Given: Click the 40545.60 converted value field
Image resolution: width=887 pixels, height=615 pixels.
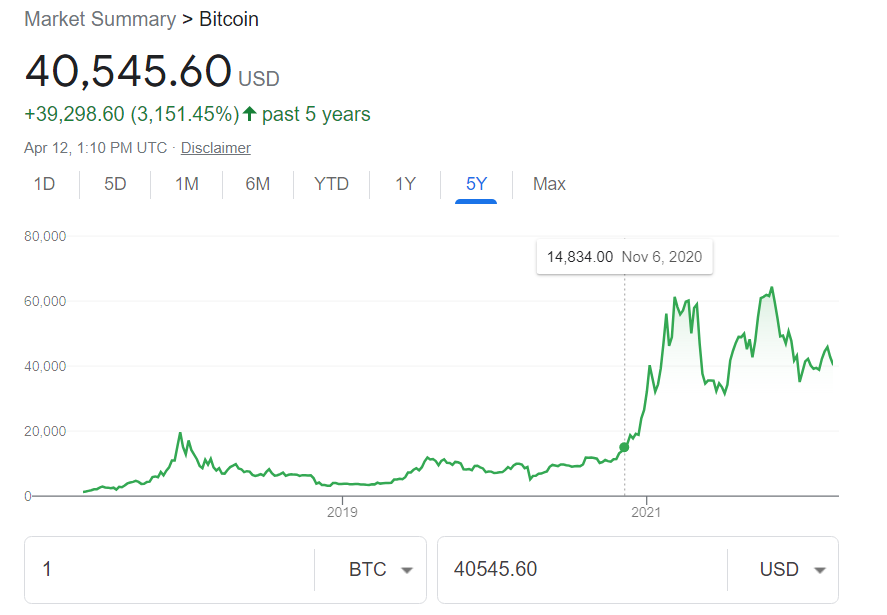Looking at the screenshot, I should [580, 570].
